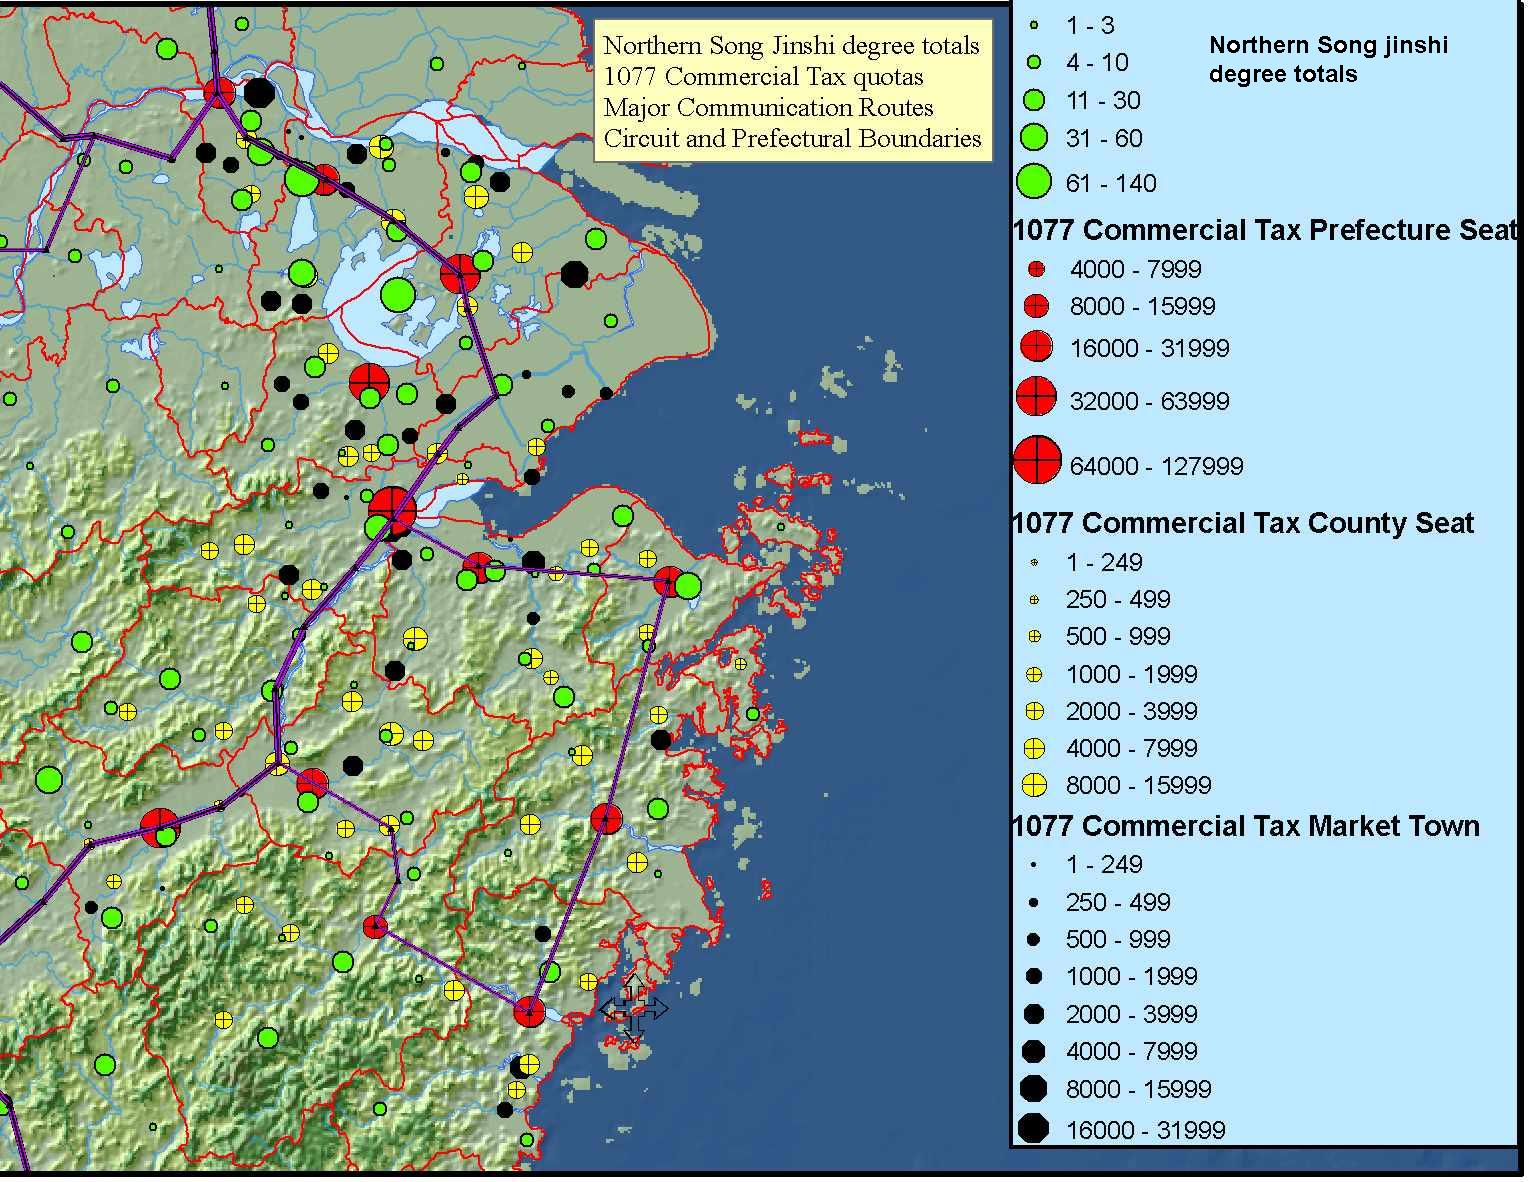Click the "1077 Commercial Tax Prefecture Seat" heading
Viewport: 1529px width, 1182px height.
(1265, 230)
